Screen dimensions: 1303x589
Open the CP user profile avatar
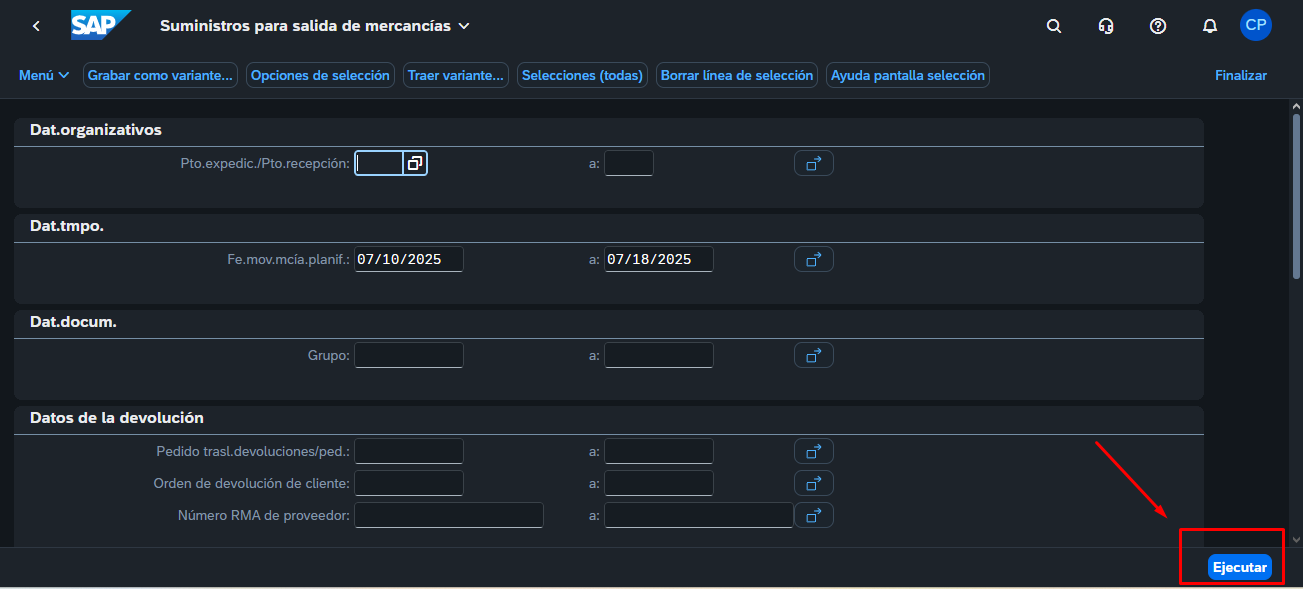(1255, 25)
